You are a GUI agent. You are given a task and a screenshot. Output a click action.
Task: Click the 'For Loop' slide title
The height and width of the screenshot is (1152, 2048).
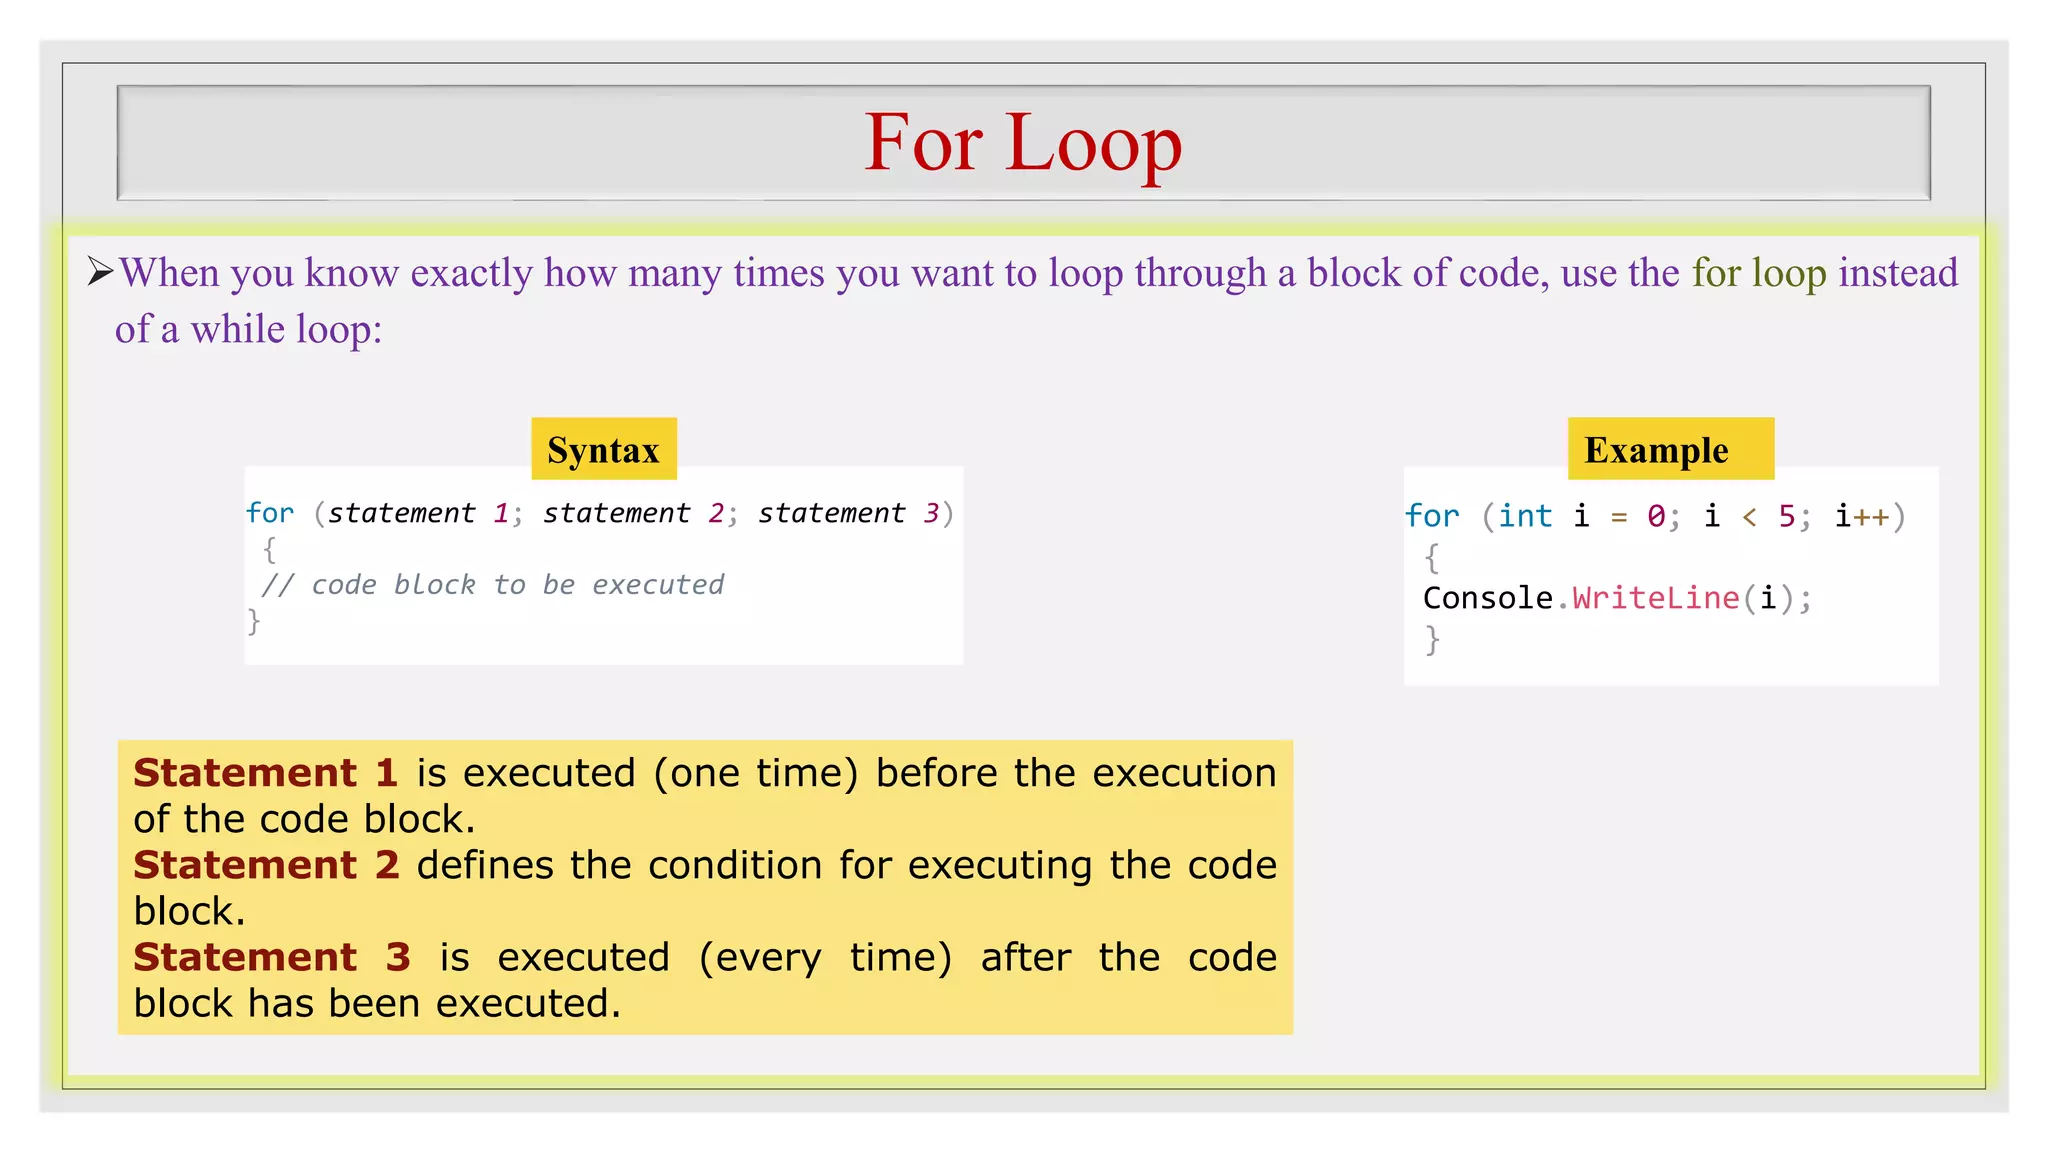pyautogui.click(x=1023, y=142)
